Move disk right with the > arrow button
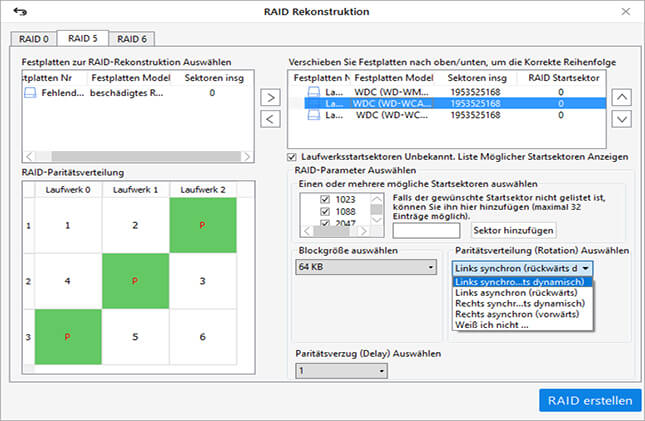This screenshot has height=421, width=645. click(270, 98)
